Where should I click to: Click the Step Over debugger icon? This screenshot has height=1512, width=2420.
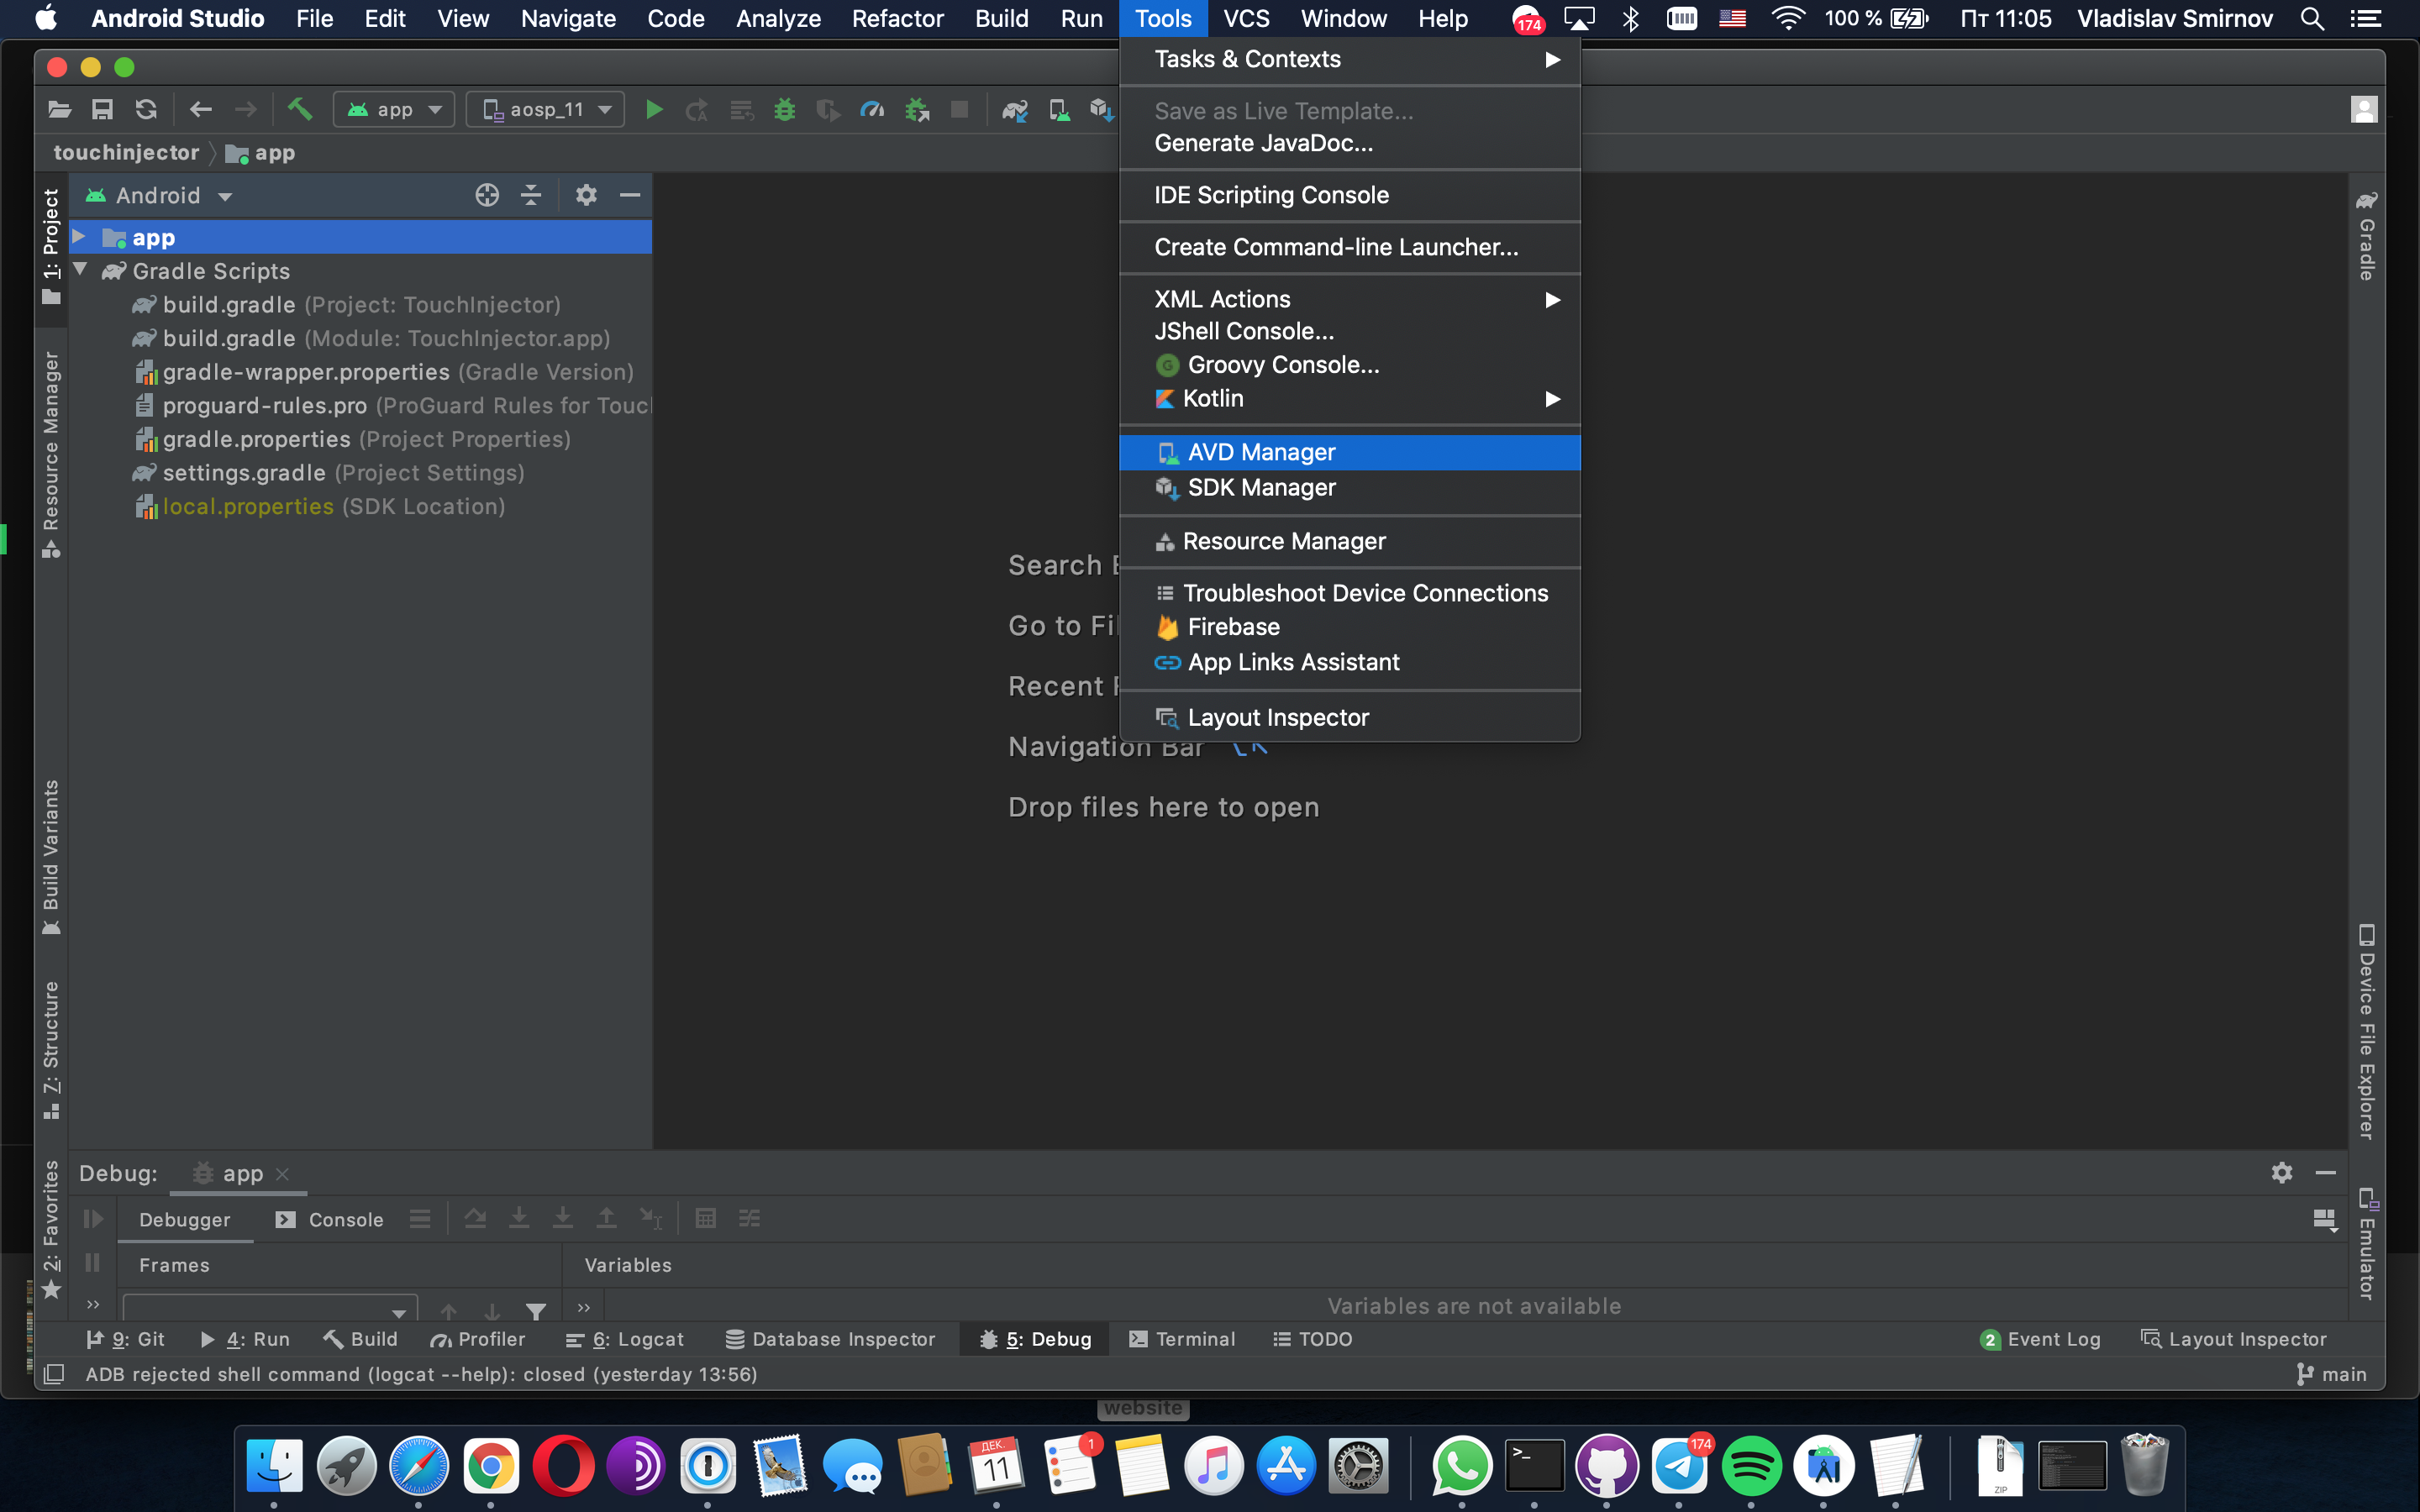point(476,1218)
